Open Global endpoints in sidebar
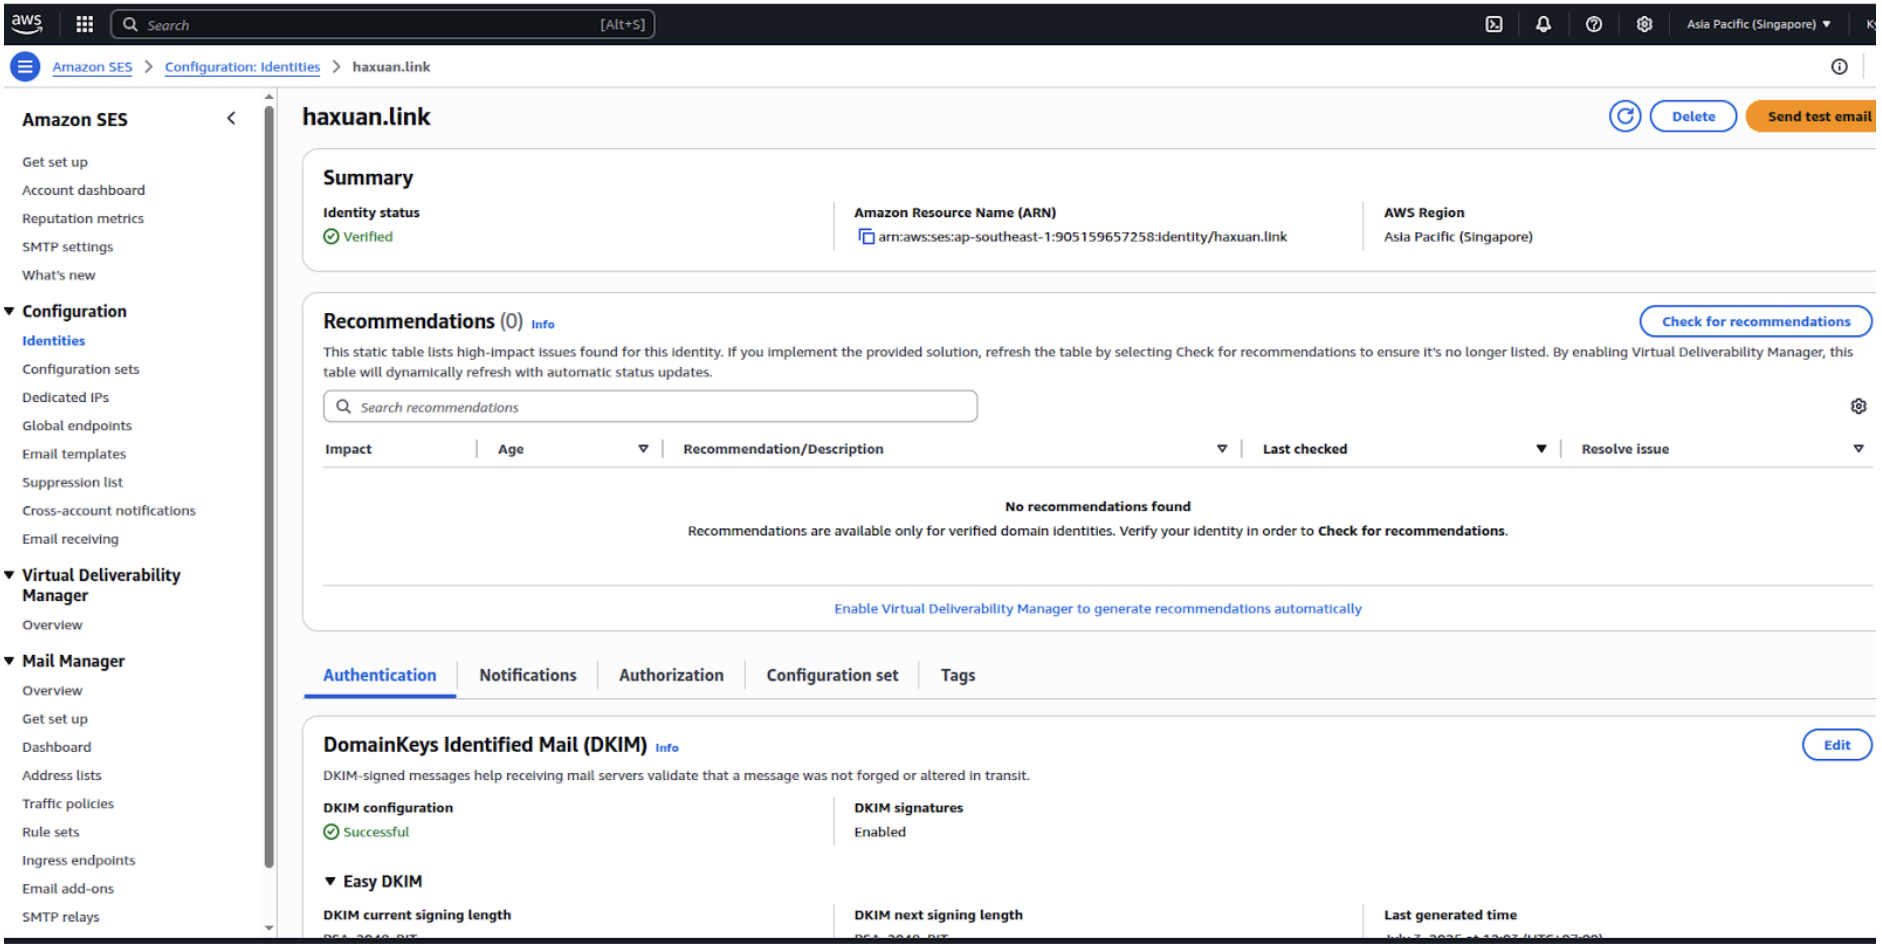 77,426
